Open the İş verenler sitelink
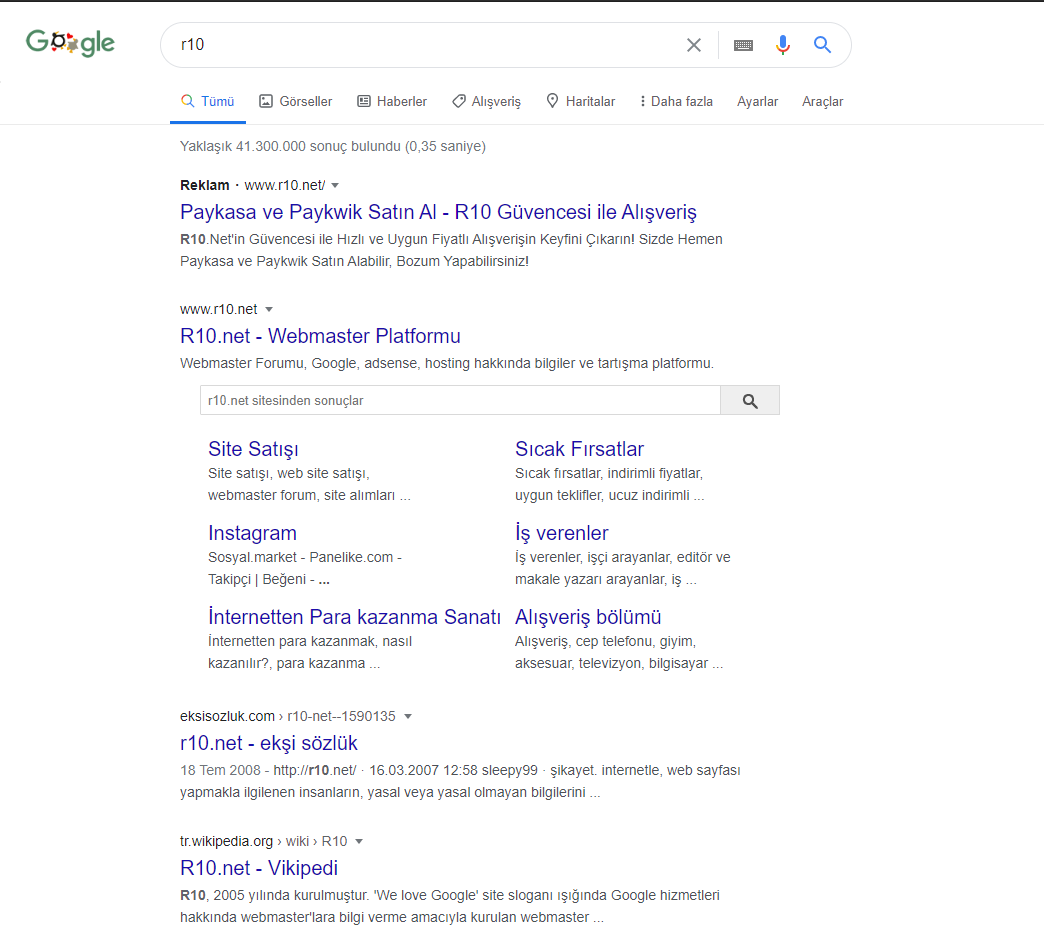The height and width of the screenshot is (945, 1044). coord(561,533)
